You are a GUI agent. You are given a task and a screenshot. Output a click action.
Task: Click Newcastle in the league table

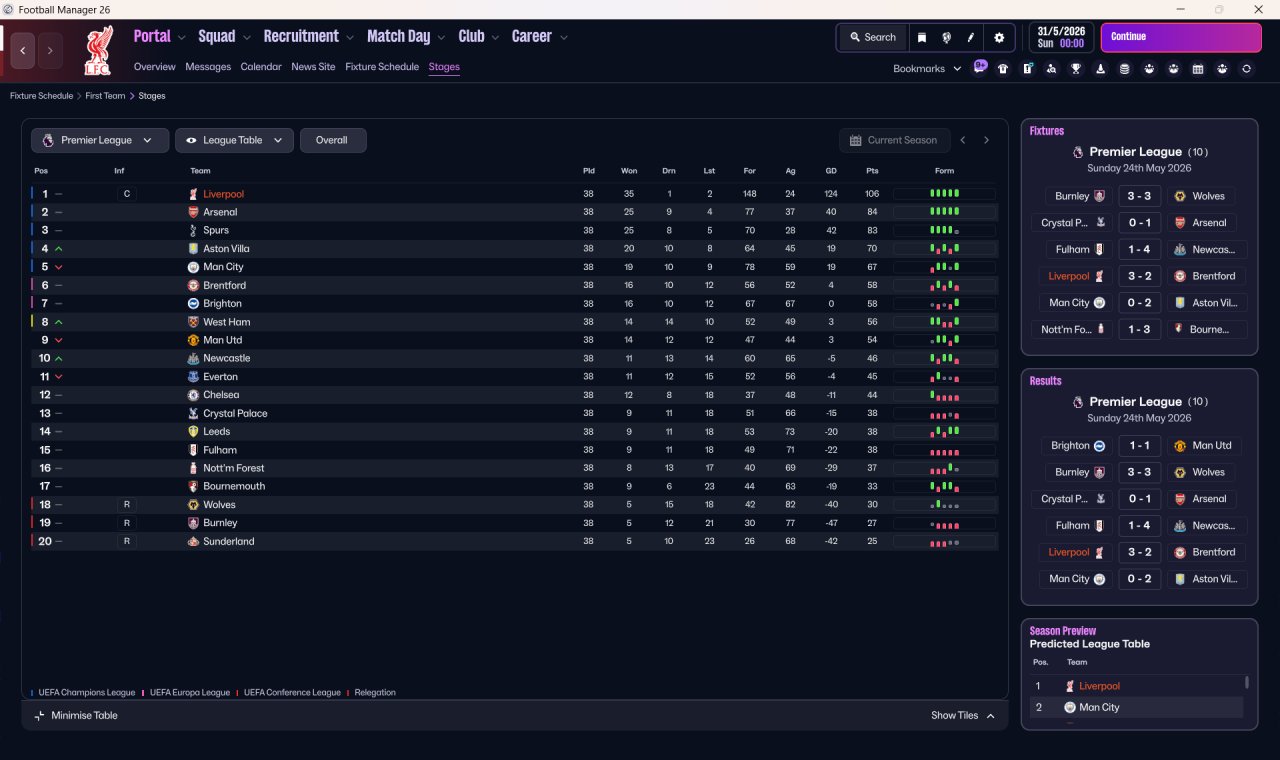pos(227,358)
